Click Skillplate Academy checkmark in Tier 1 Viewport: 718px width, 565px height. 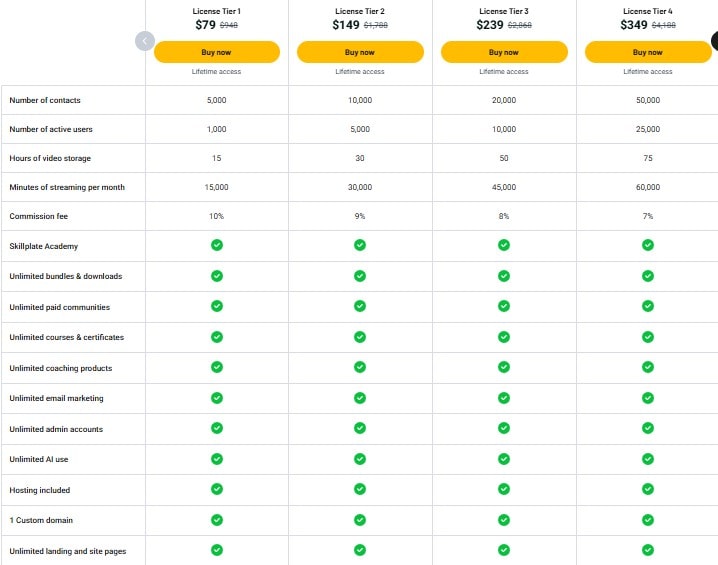(x=217, y=245)
